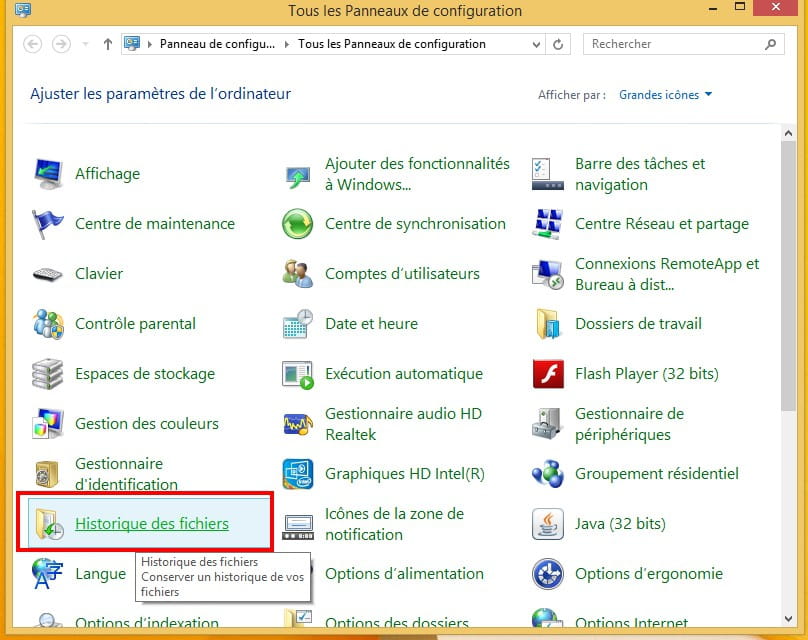Click the Options d'ergonomie link
The height and width of the screenshot is (640, 808).
pos(649,574)
